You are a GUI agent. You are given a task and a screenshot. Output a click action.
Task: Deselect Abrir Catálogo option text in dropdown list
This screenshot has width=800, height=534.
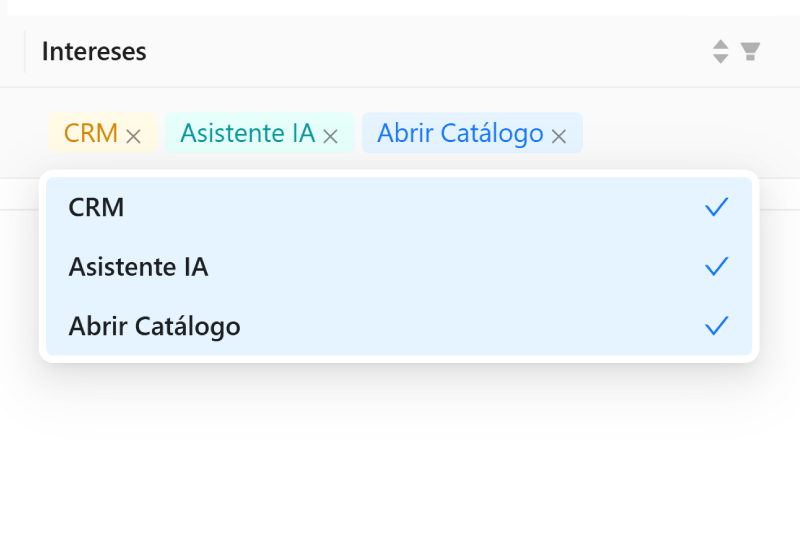154,326
